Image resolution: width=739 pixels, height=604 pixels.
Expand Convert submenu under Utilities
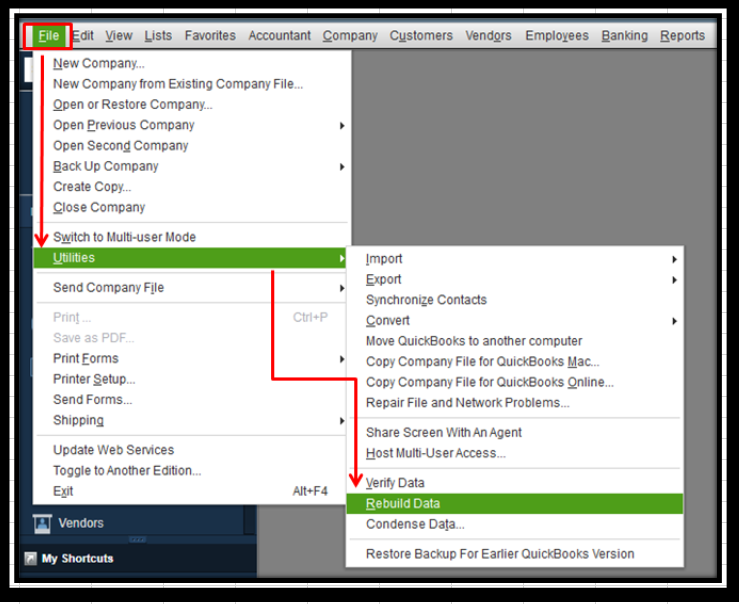(x=515, y=320)
